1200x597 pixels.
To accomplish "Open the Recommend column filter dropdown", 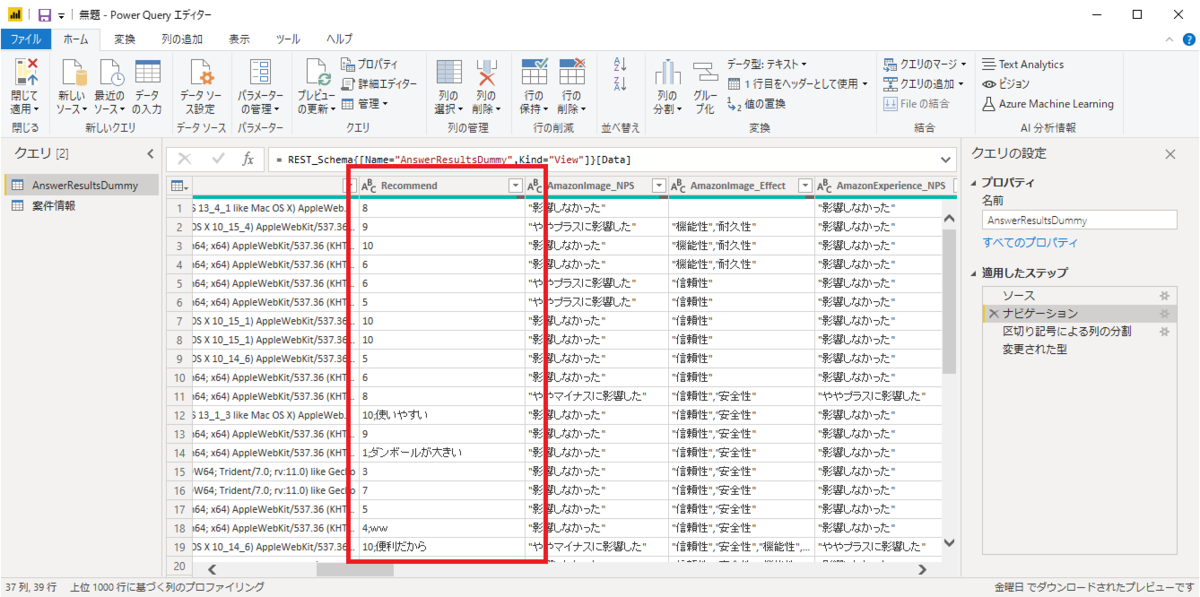I will click(x=516, y=186).
